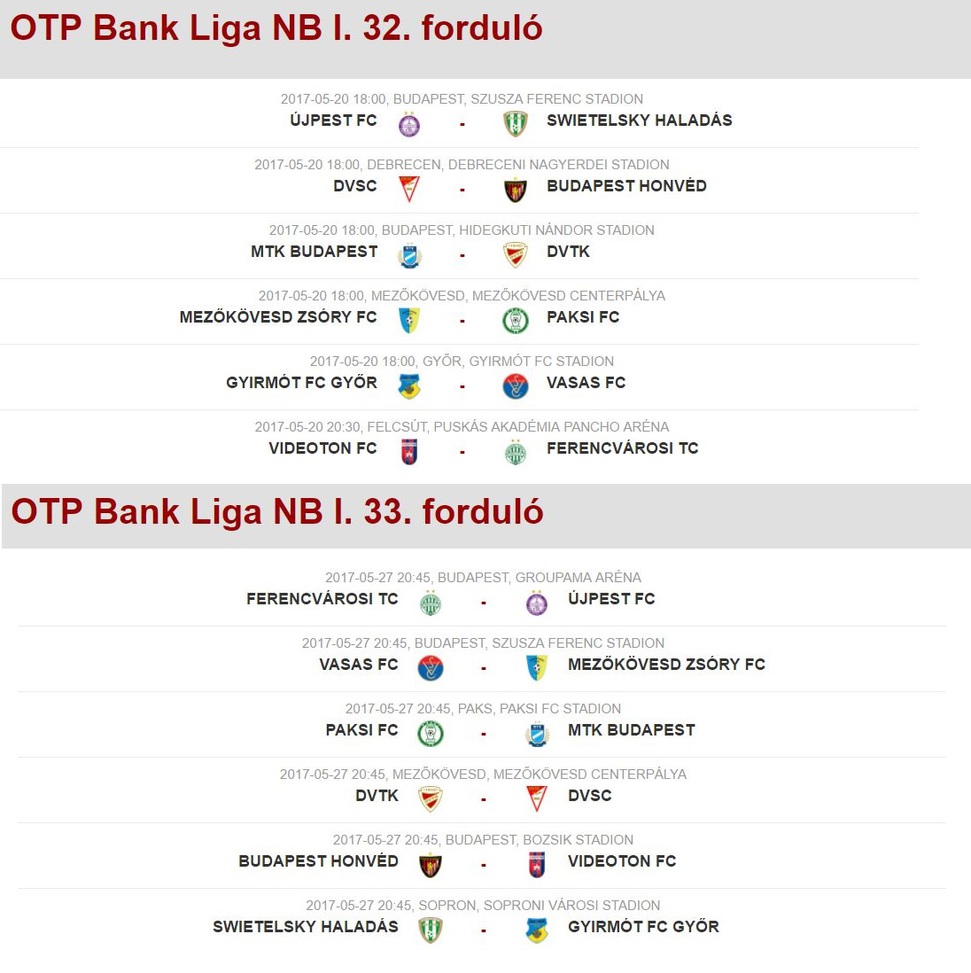
Task: Select the Budapest Honvéd crest in round 32
Action: [x=515, y=190]
